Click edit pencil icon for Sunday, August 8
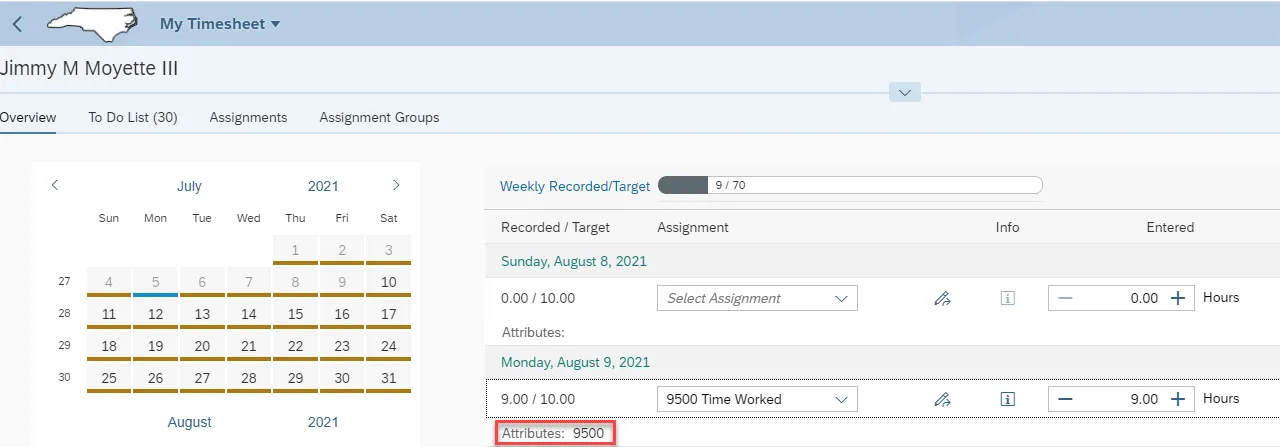 [x=941, y=298]
